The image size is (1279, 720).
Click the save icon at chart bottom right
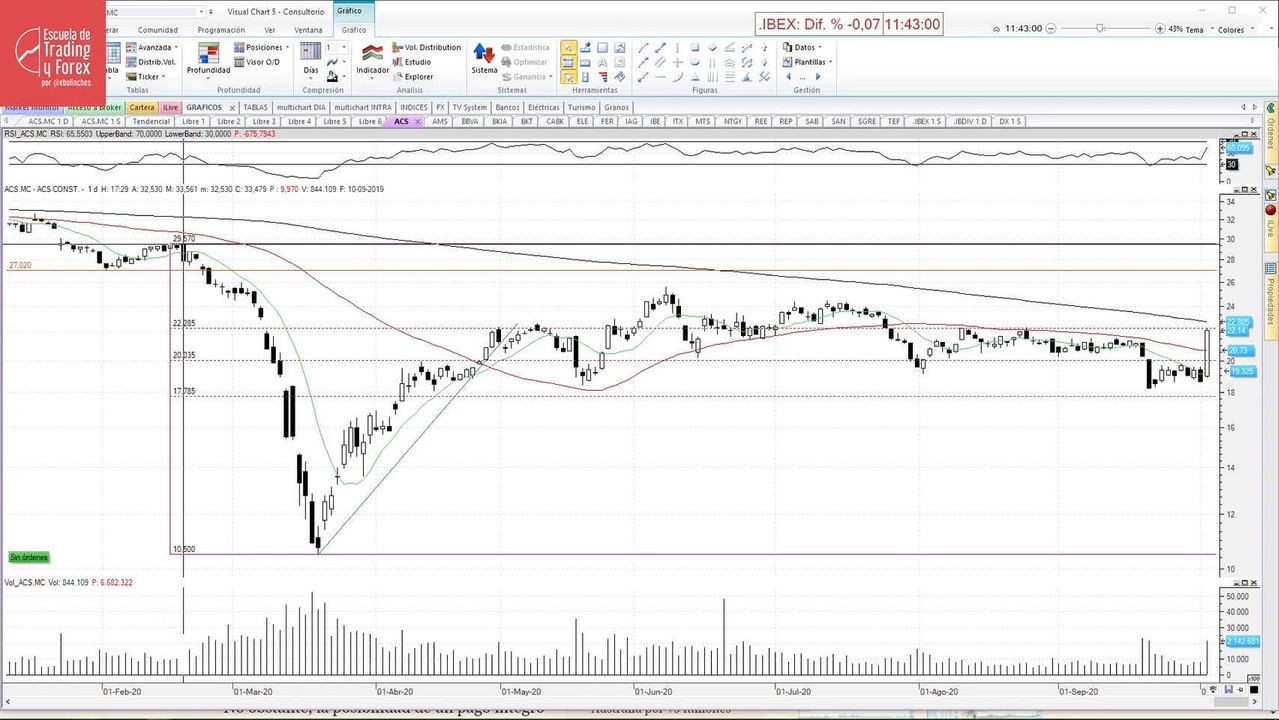point(1227,689)
